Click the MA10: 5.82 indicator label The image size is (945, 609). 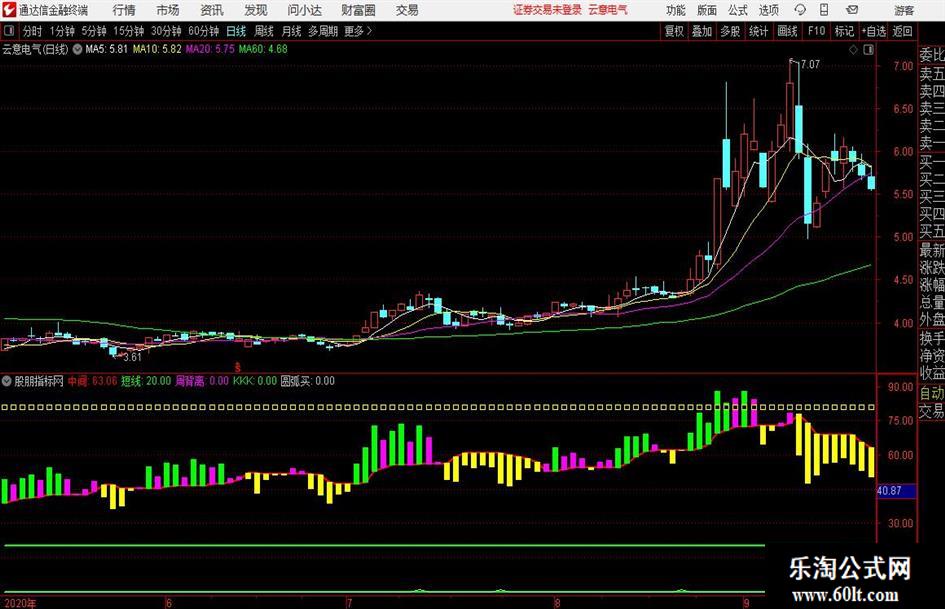(x=157, y=49)
